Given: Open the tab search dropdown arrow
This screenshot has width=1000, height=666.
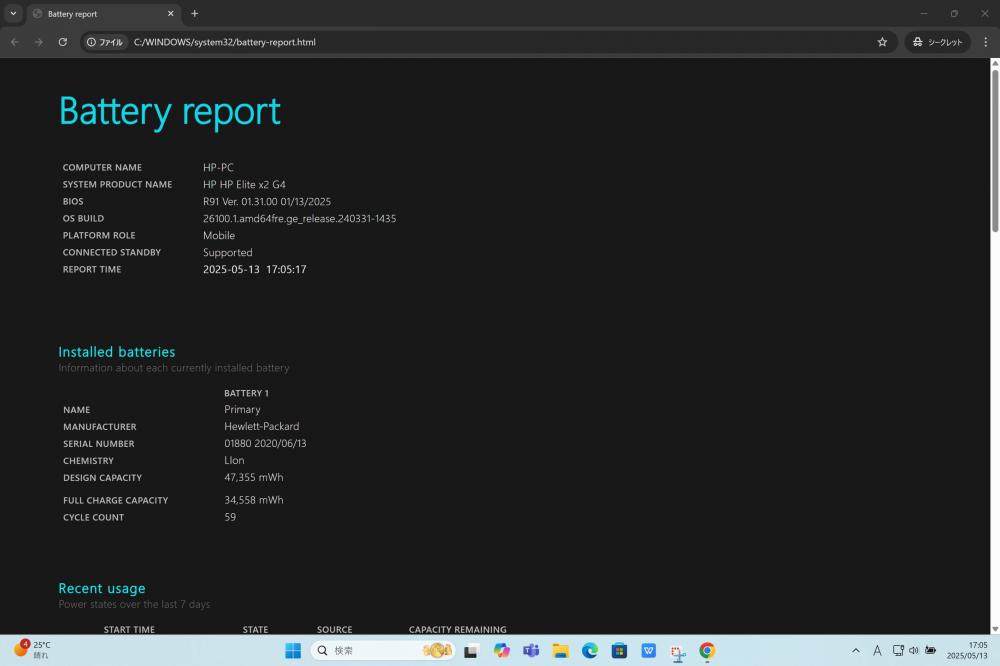Looking at the screenshot, I should (13, 13).
